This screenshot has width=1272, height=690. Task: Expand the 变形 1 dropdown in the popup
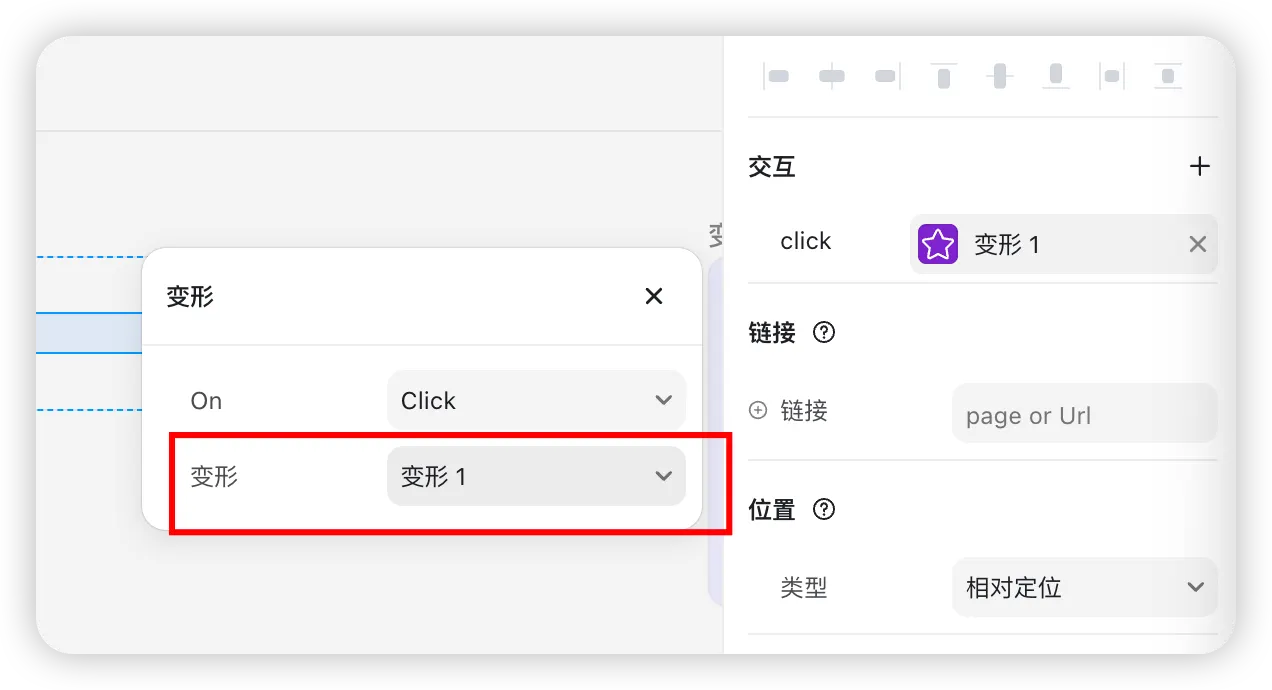(536, 476)
